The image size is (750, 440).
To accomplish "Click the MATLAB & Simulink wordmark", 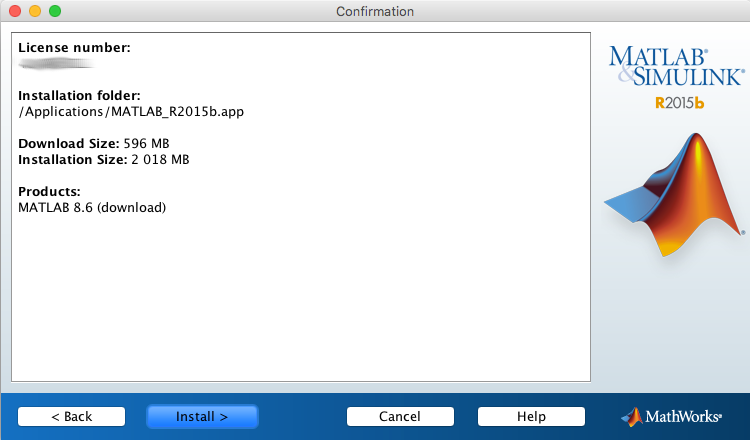I will 676,64.
